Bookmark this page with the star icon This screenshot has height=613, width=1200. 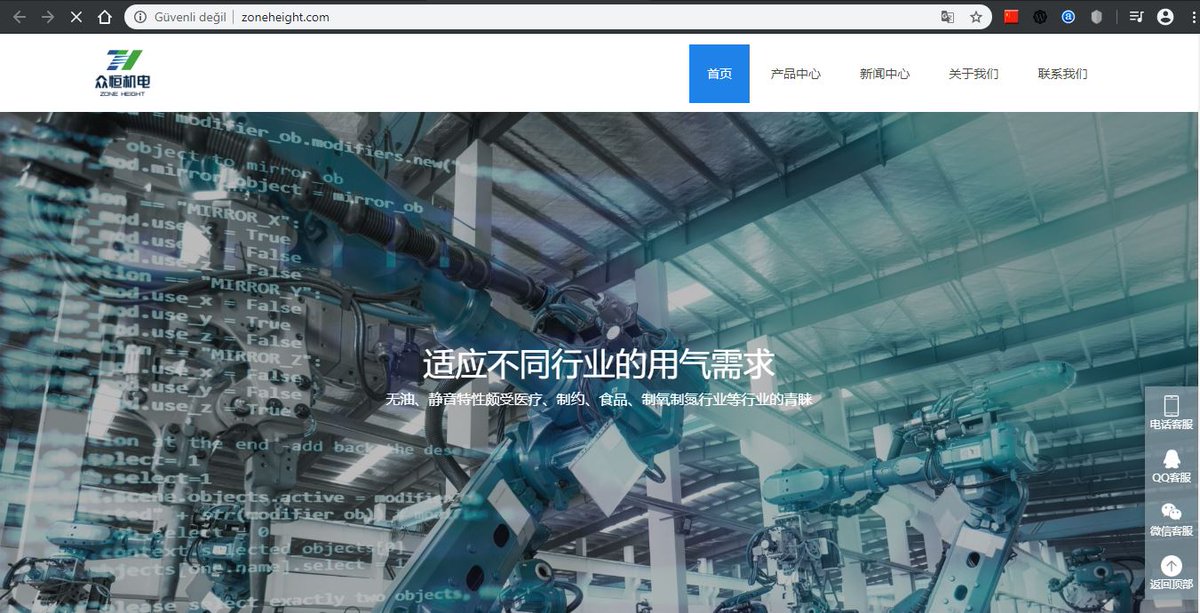point(976,17)
